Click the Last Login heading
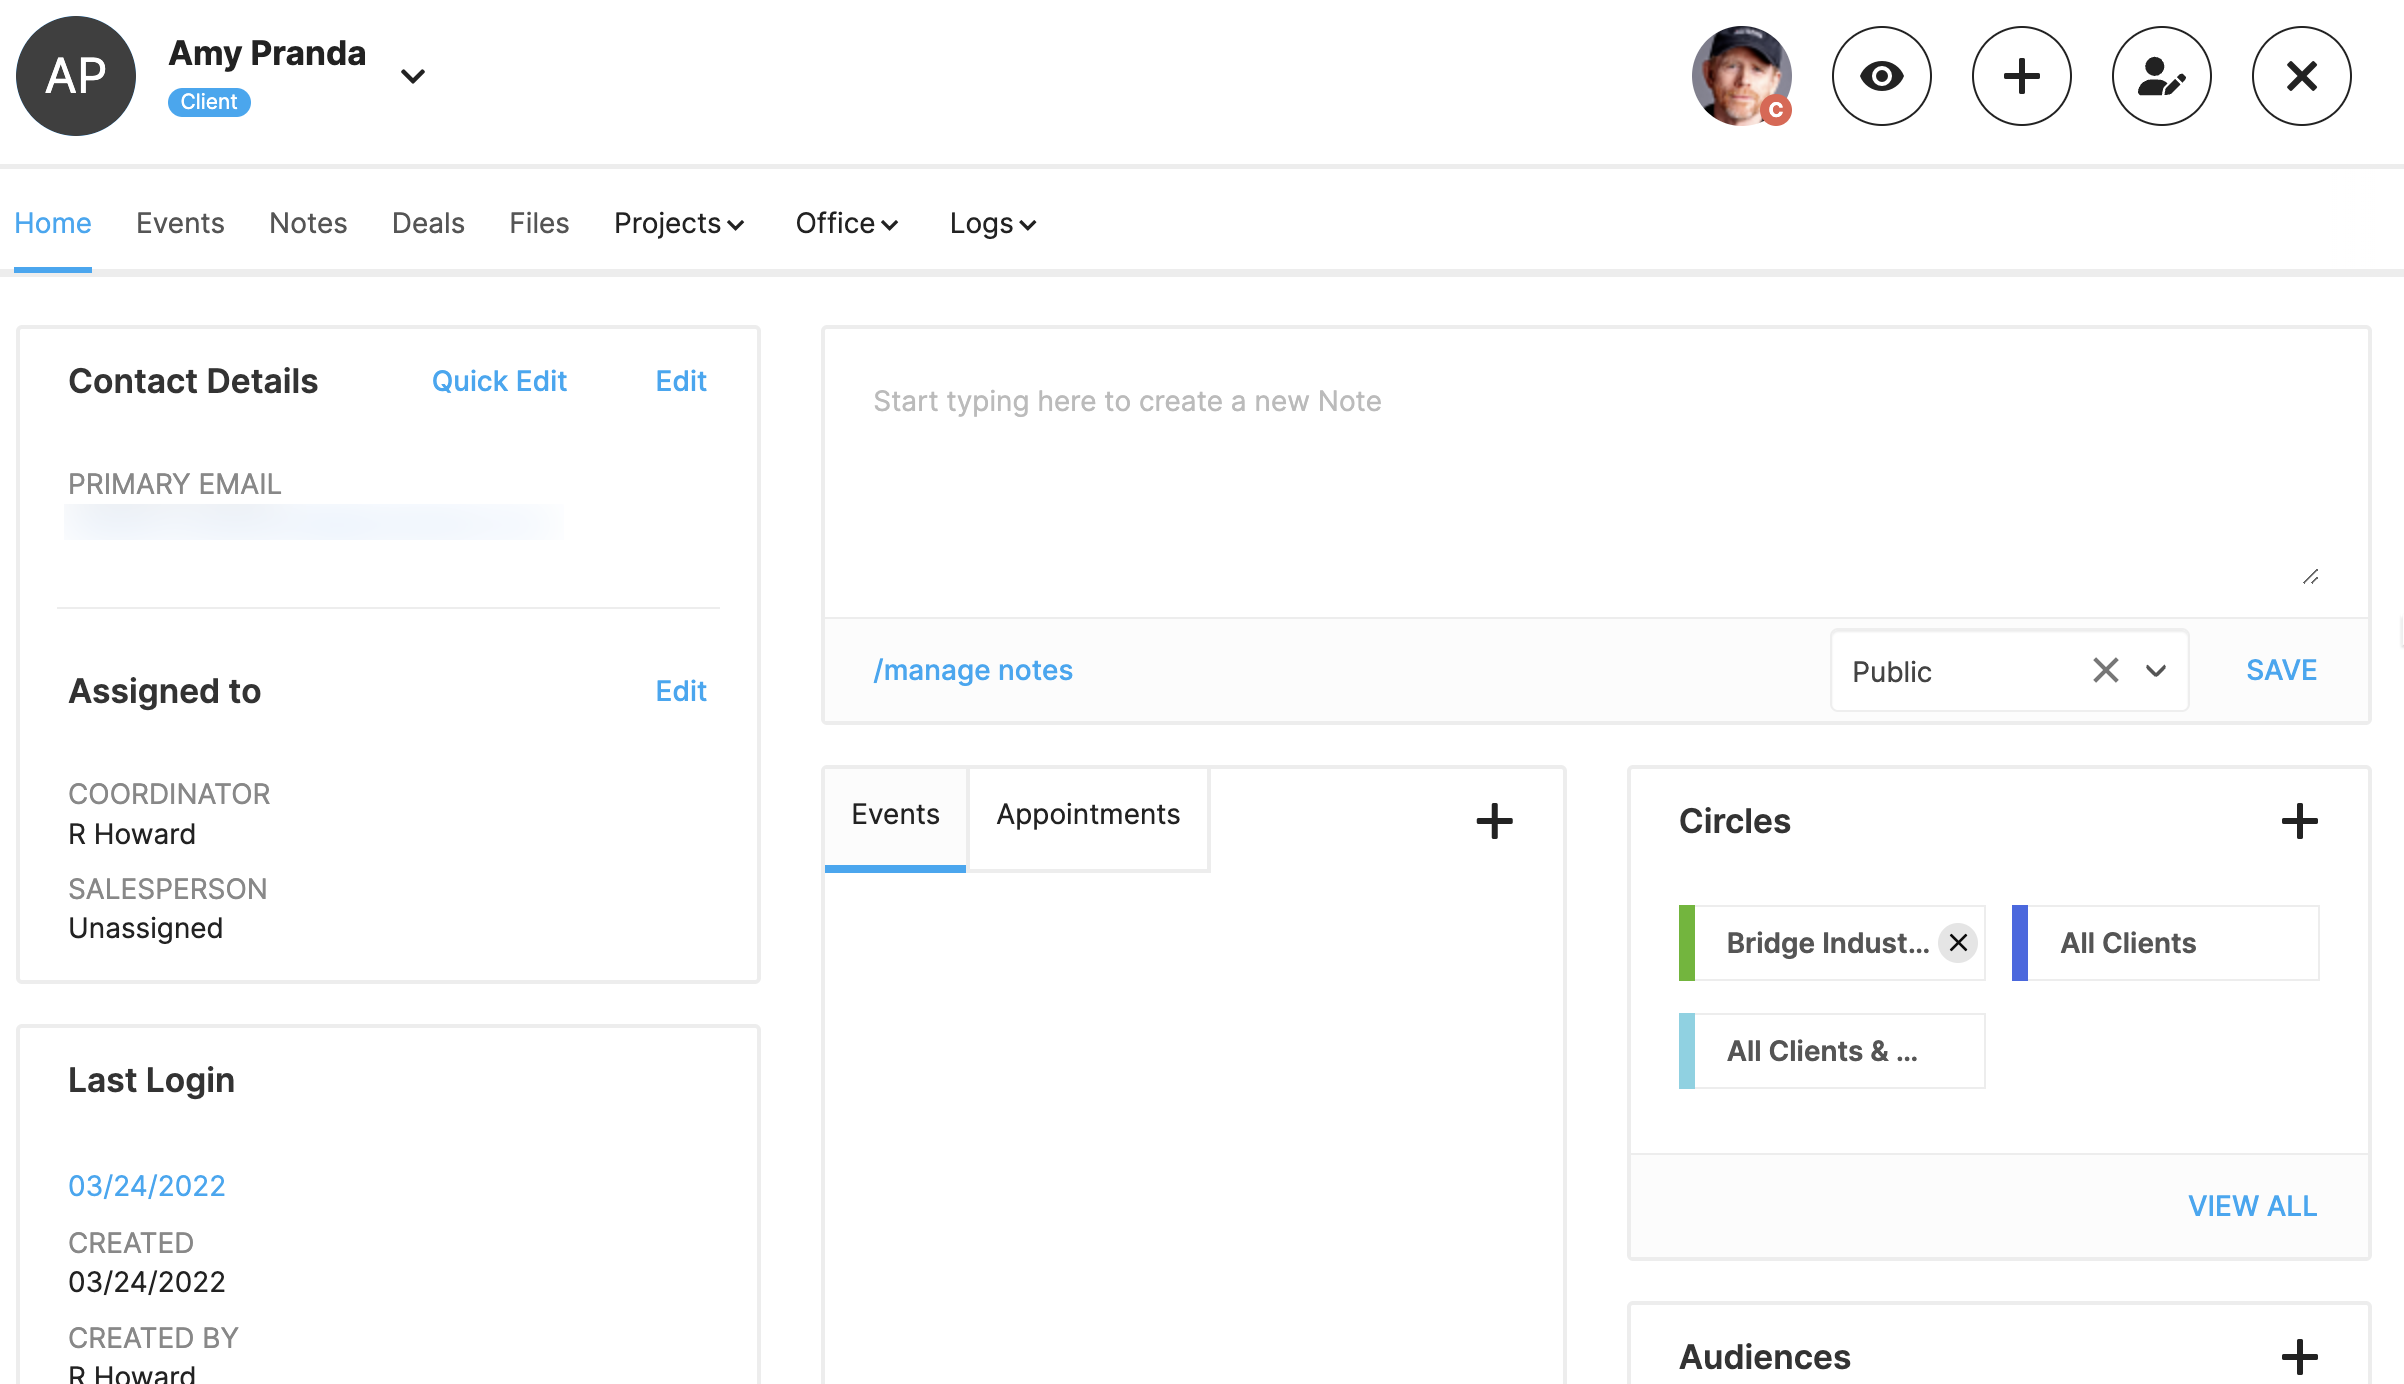The image size is (2404, 1384). (152, 1080)
